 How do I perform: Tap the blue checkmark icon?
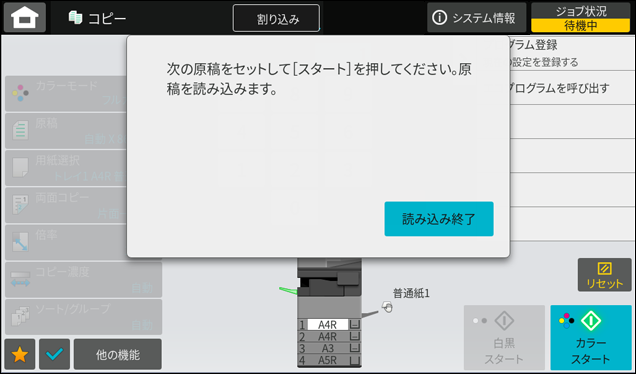54,355
